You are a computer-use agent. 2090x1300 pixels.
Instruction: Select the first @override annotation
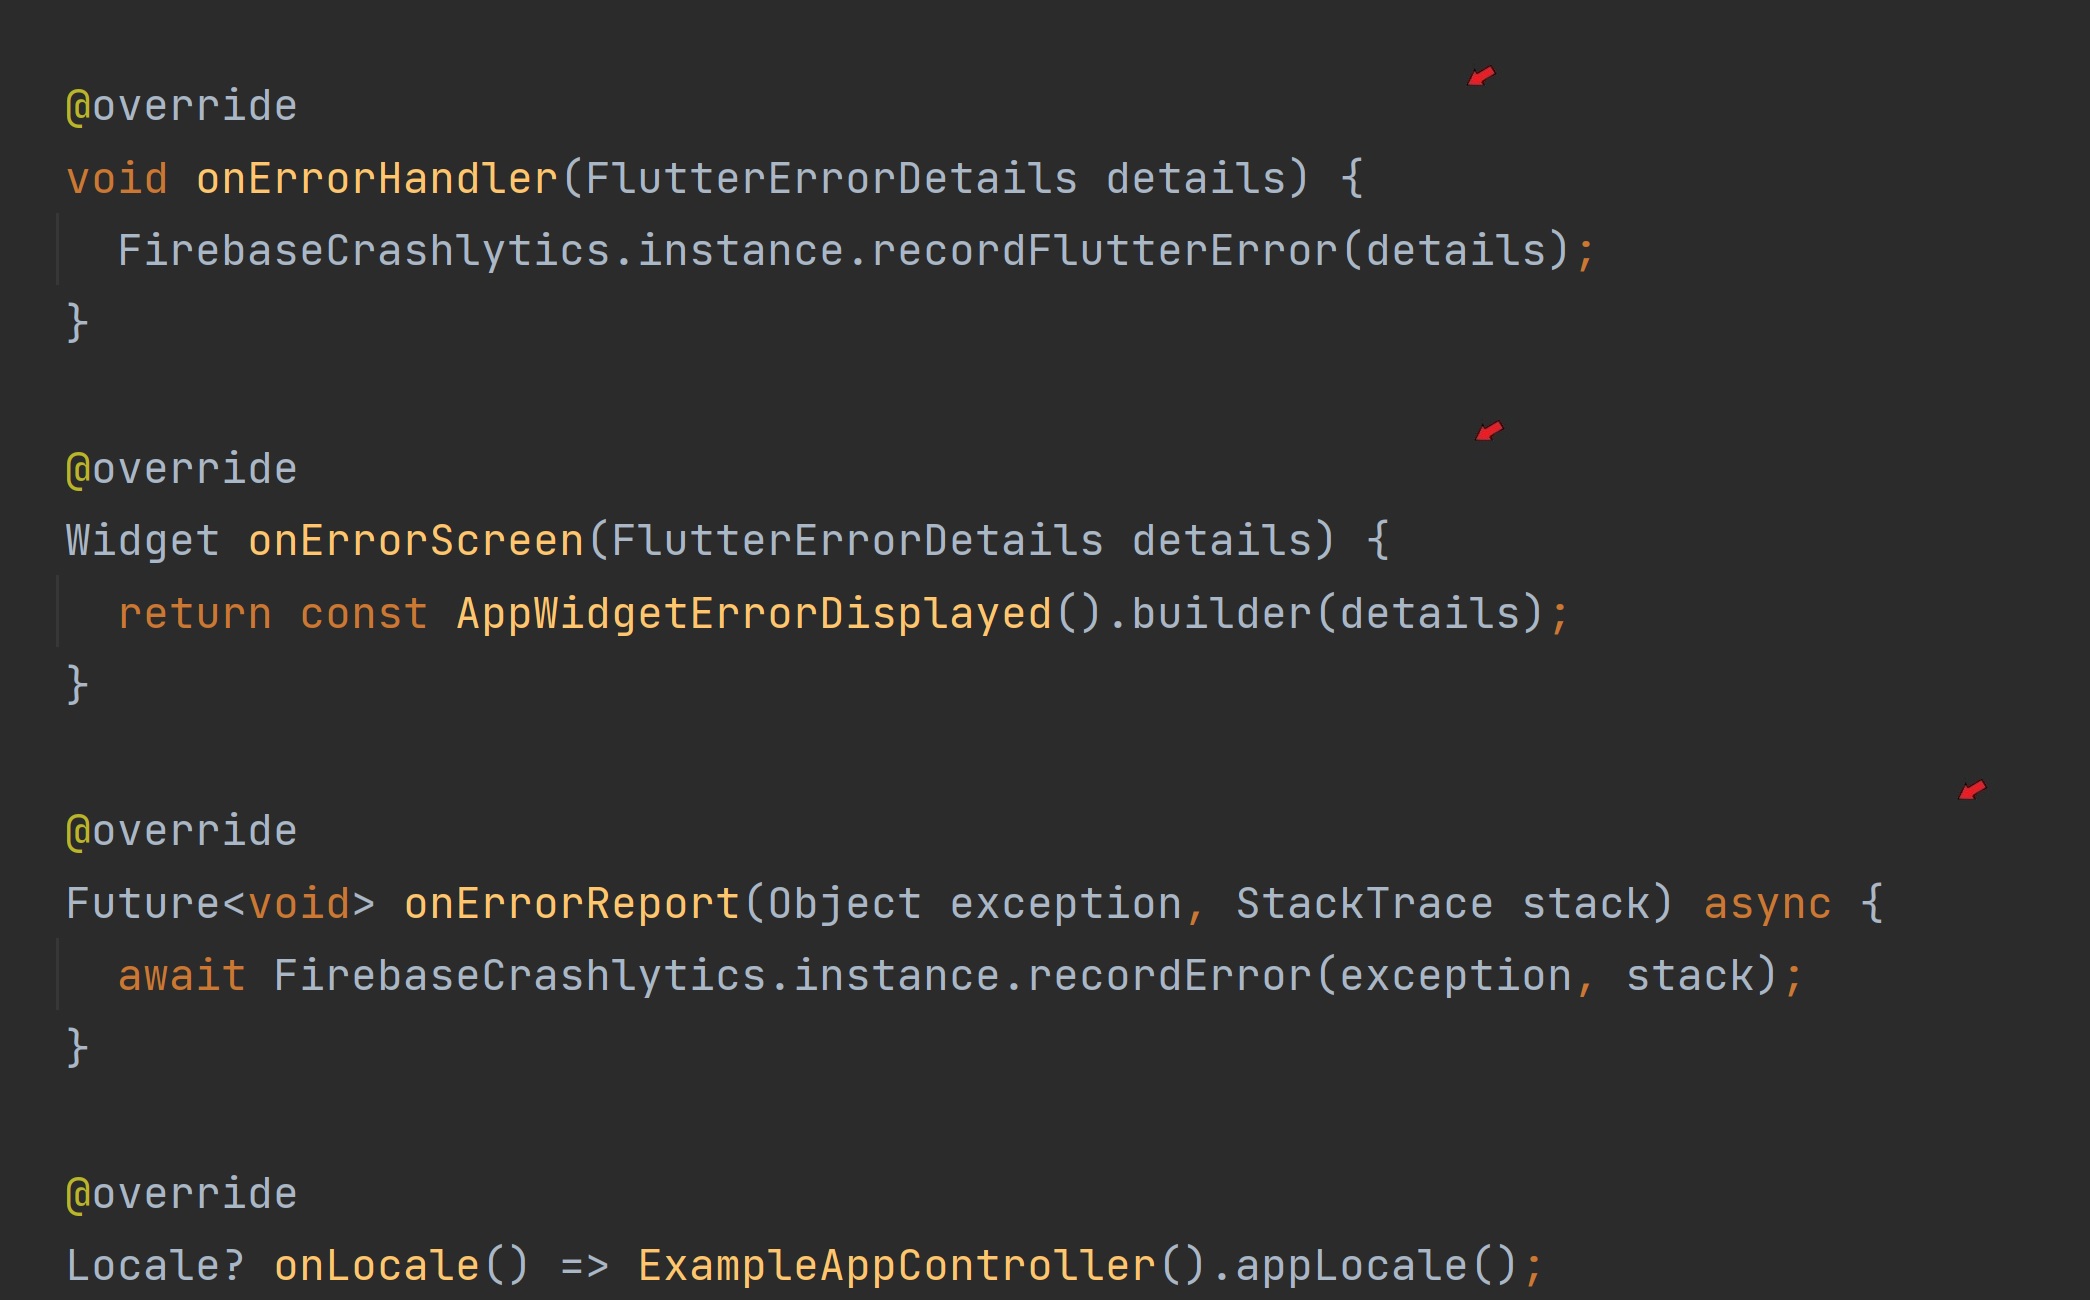coord(180,104)
